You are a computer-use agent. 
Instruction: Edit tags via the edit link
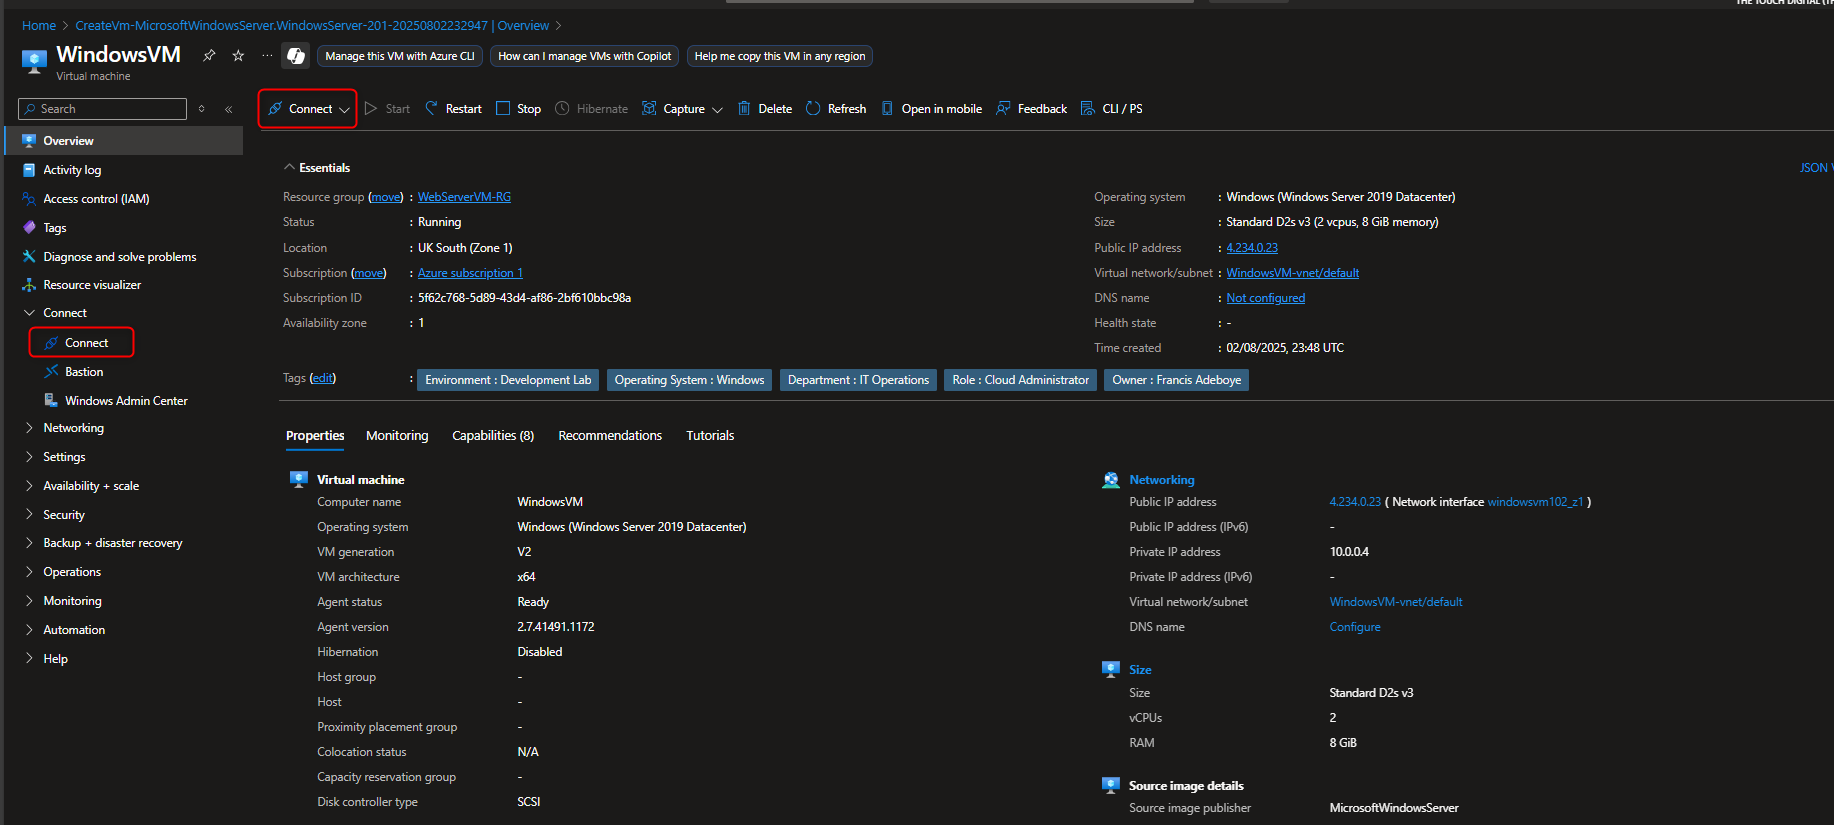click(322, 378)
